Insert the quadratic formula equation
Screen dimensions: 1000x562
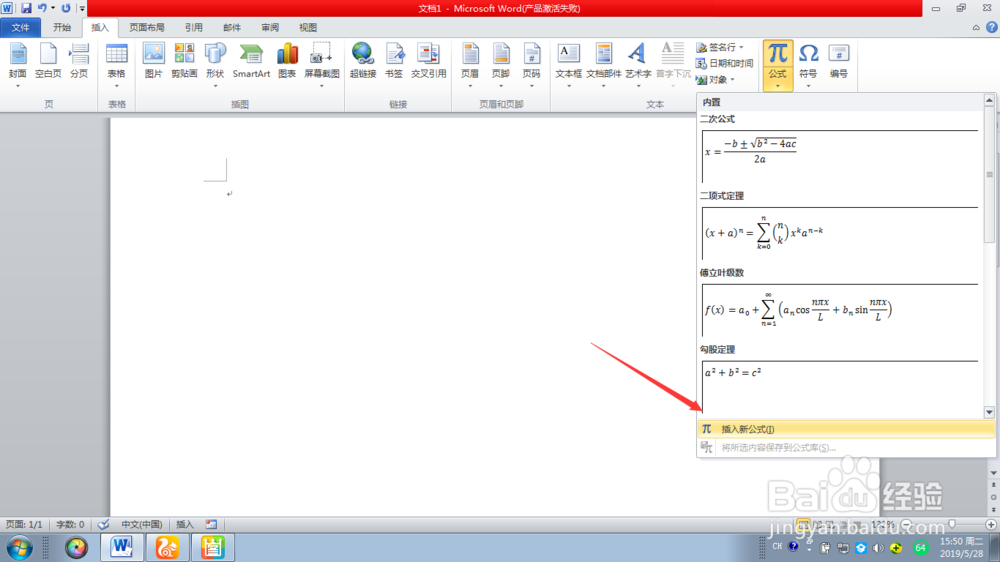tap(840, 156)
